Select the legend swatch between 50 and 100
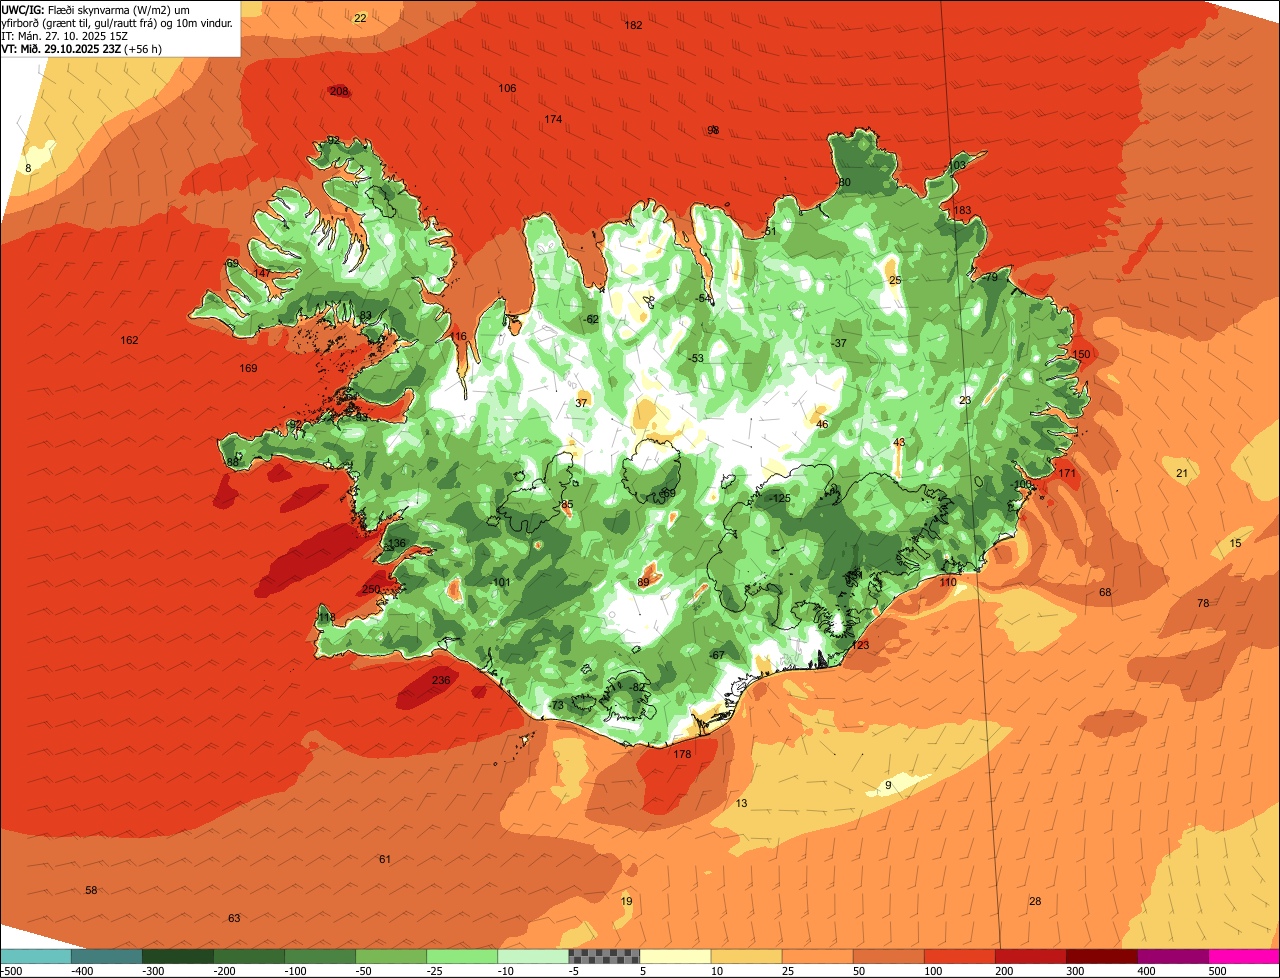The height and width of the screenshot is (978, 1280). click(x=888, y=956)
